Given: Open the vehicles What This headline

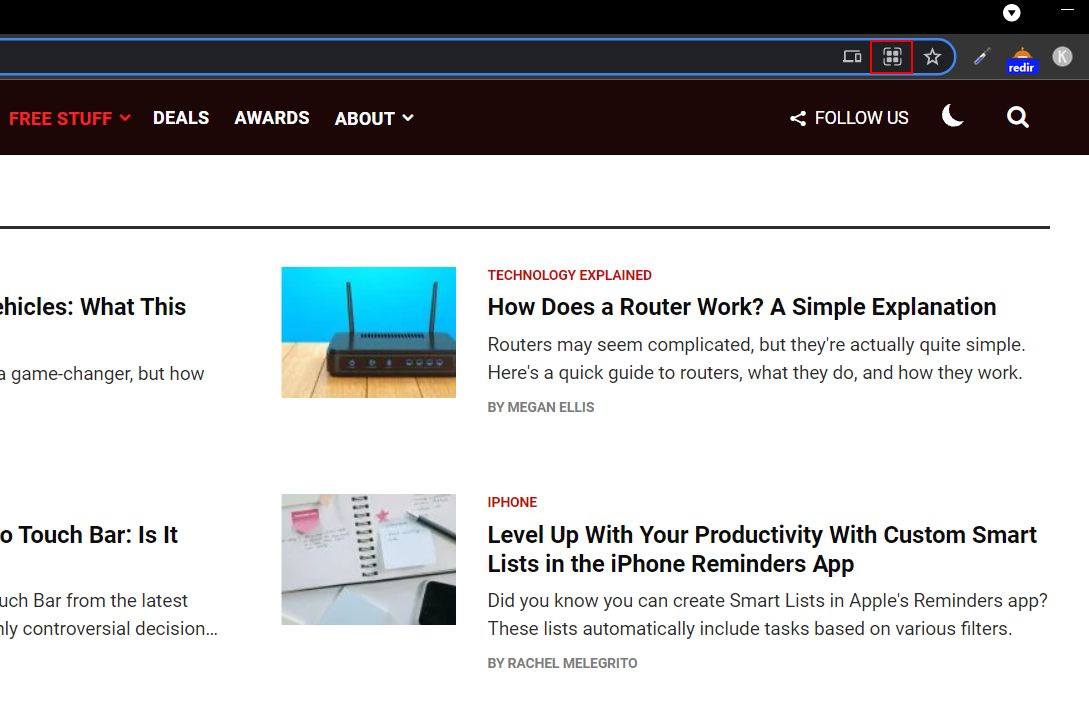Looking at the screenshot, I should (93, 307).
